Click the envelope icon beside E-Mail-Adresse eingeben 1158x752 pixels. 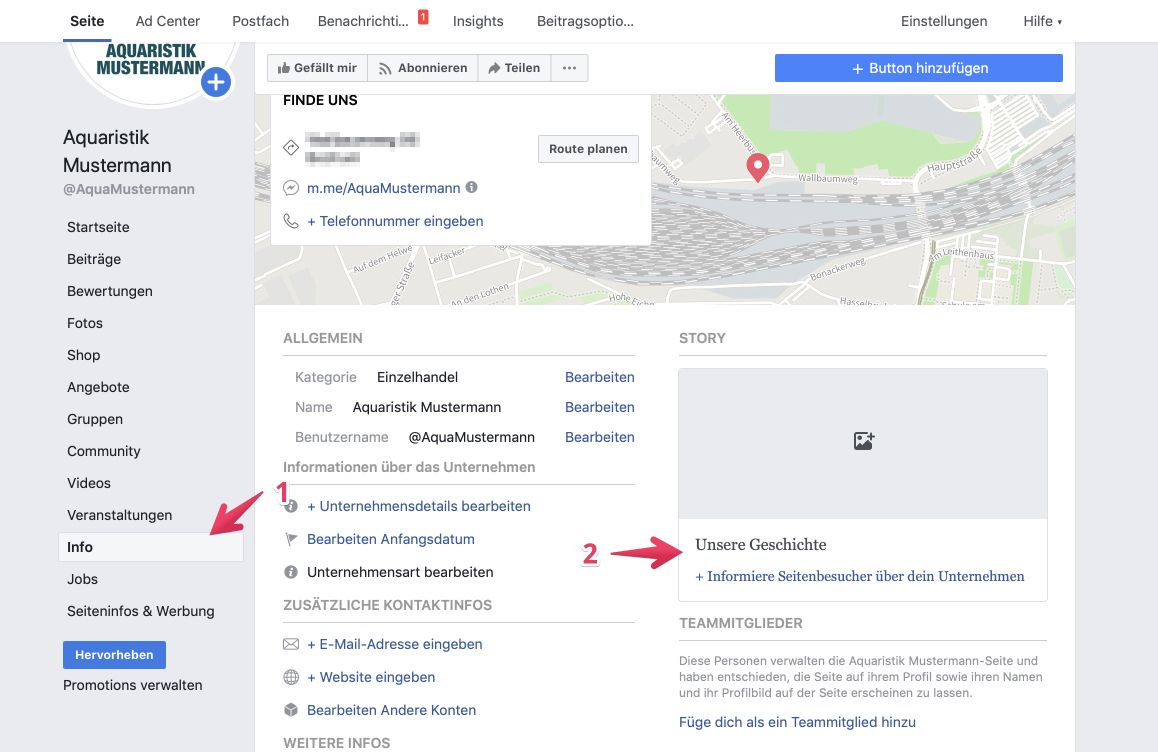291,644
